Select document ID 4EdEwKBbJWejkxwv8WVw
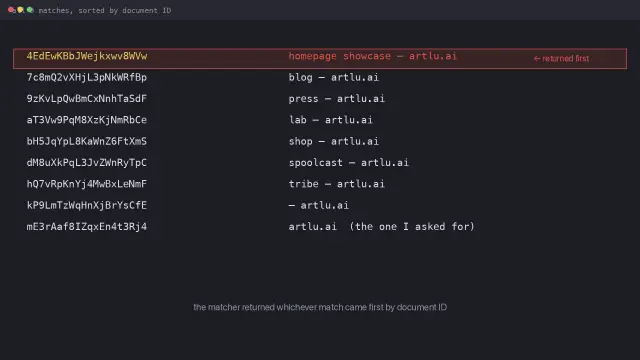Image resolution: width=640 pixels, height=360 pixels. [87, 56]
